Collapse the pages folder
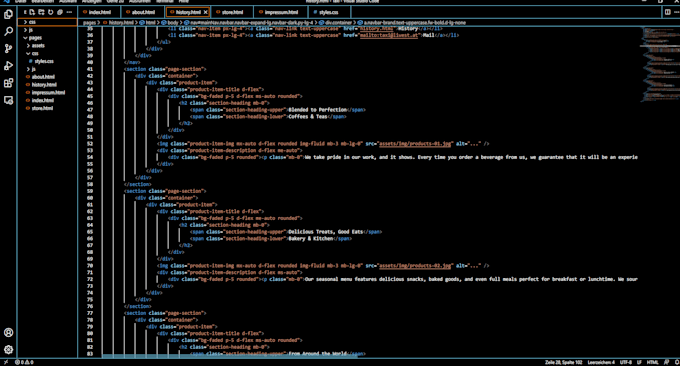 click(47, 38)
